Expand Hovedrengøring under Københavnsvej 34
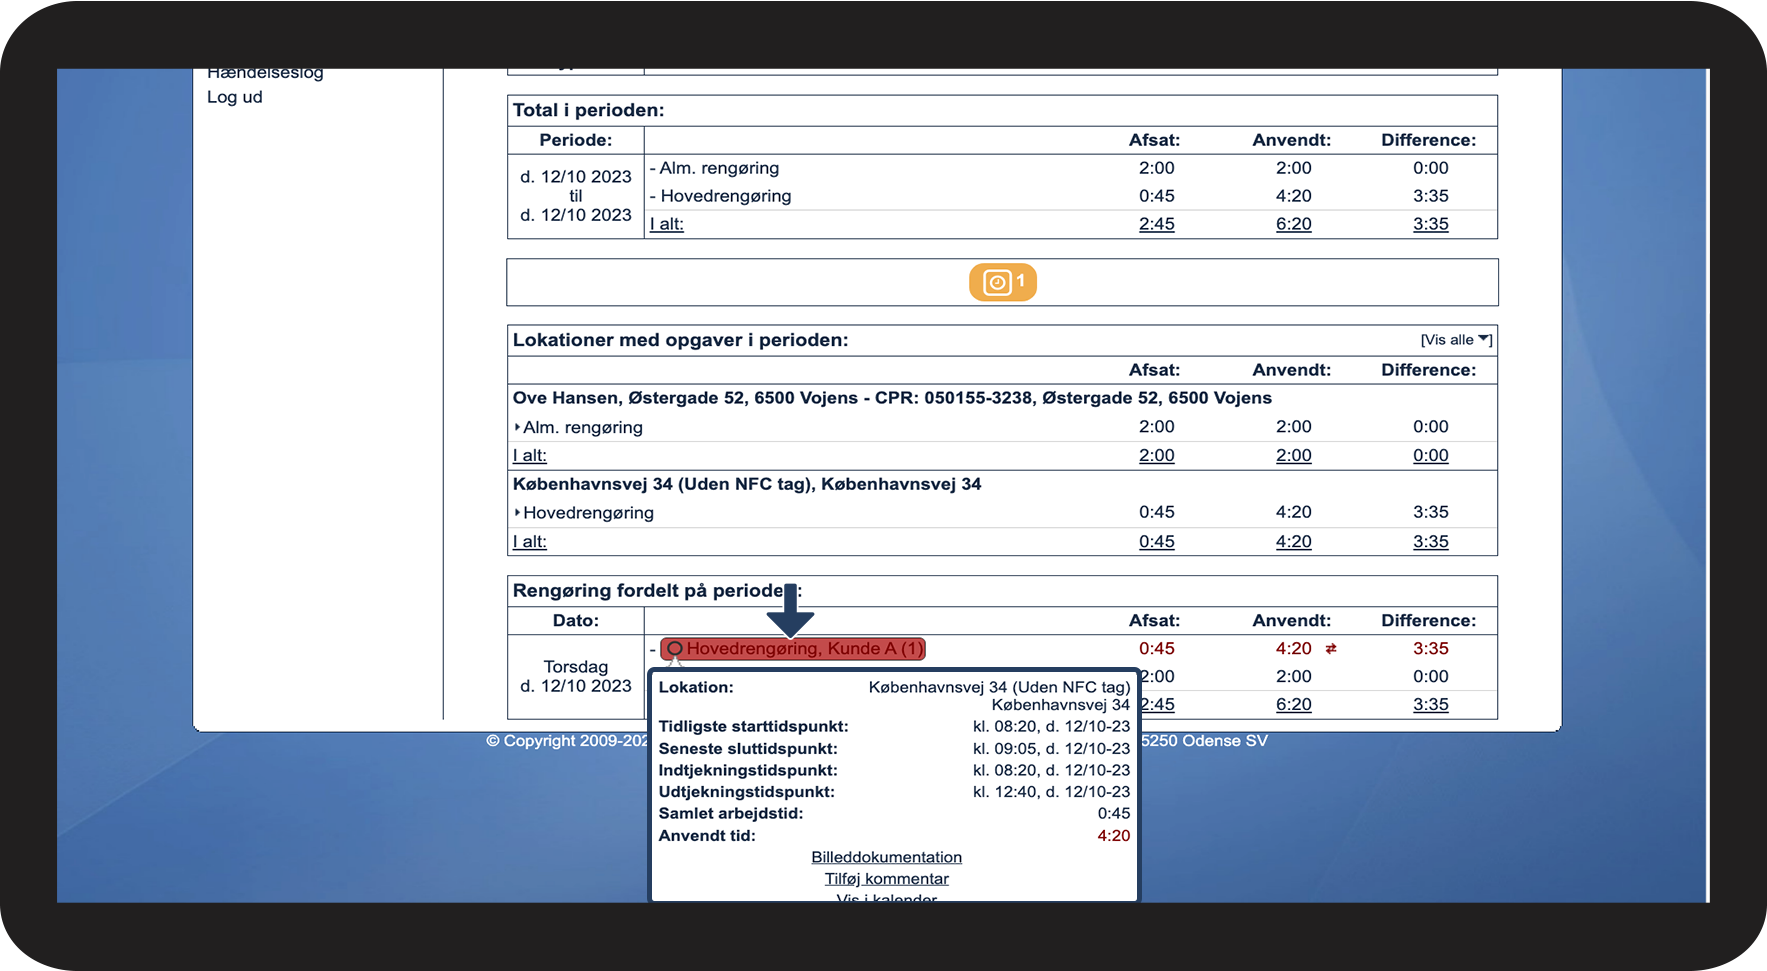This screenshot has width=1767, height=971. [x=584, y=513]
